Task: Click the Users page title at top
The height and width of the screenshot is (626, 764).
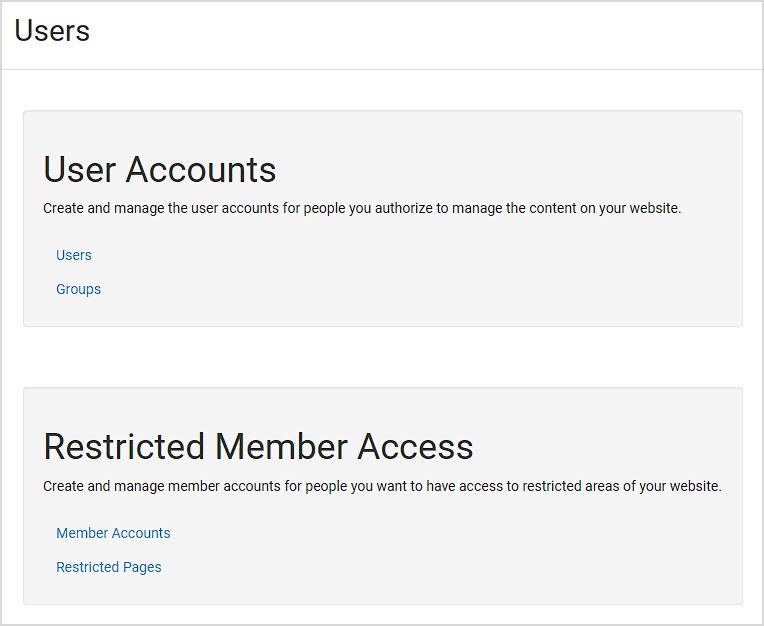Action: coord(52,31)
